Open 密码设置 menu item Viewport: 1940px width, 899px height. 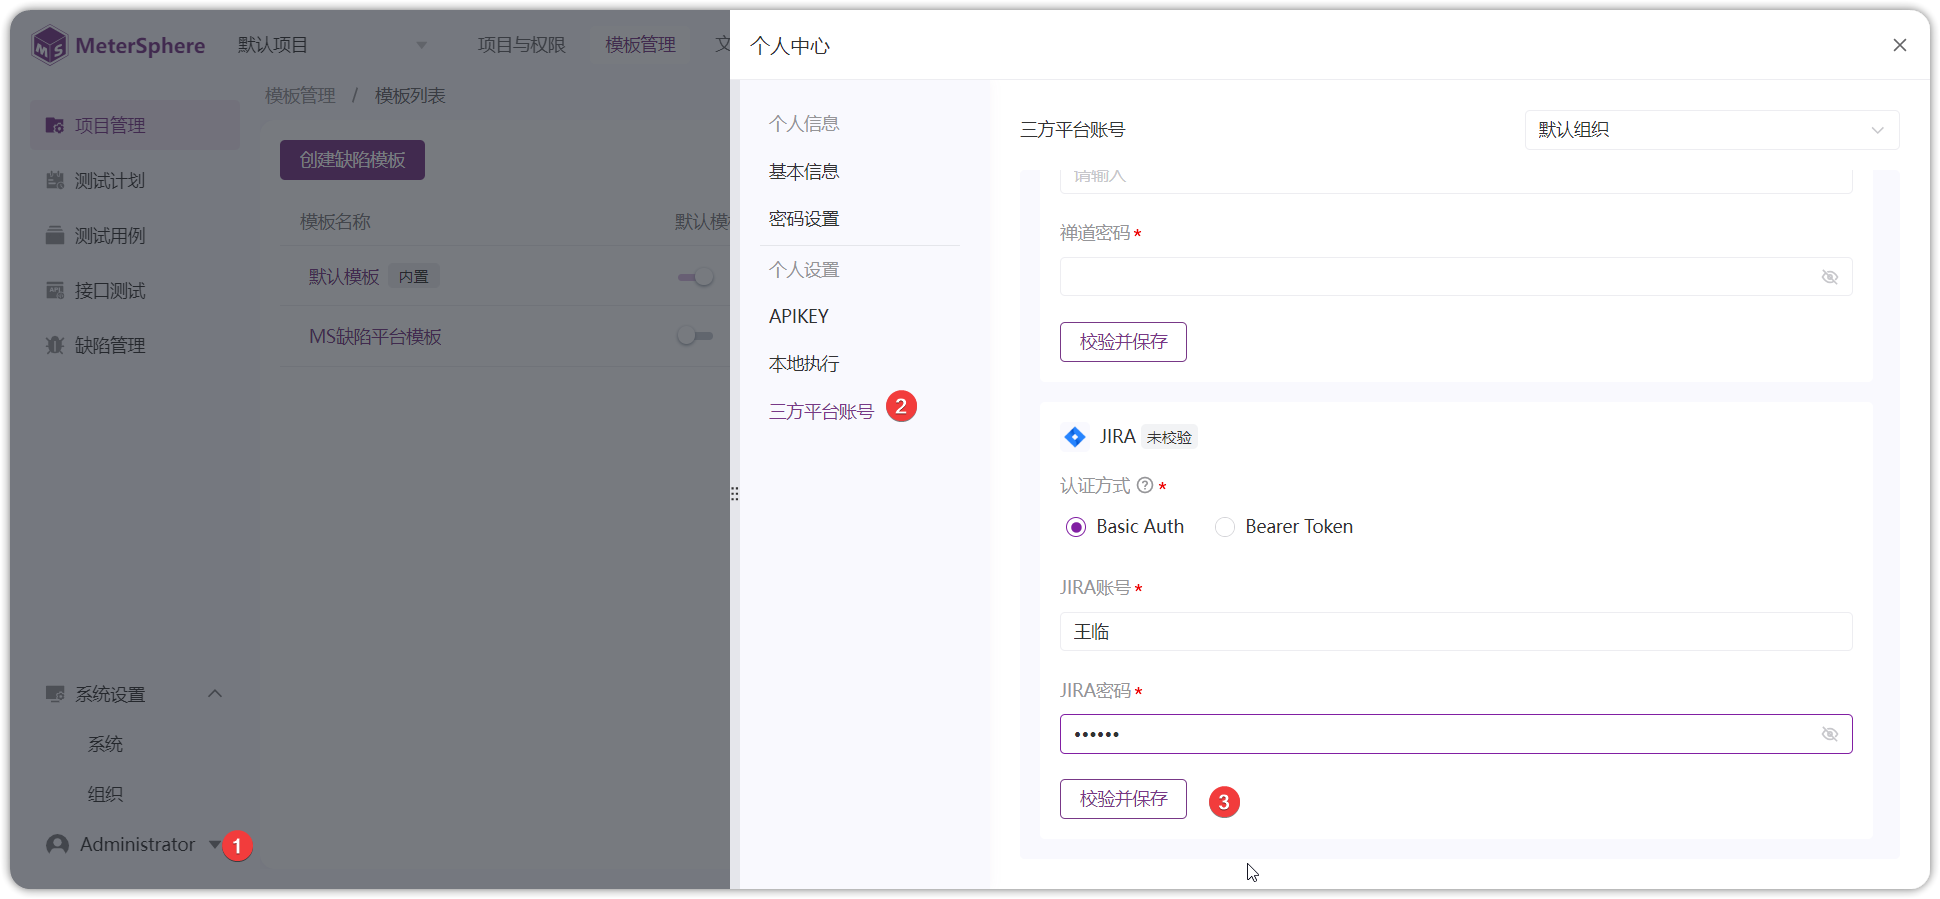click(804, 219)
